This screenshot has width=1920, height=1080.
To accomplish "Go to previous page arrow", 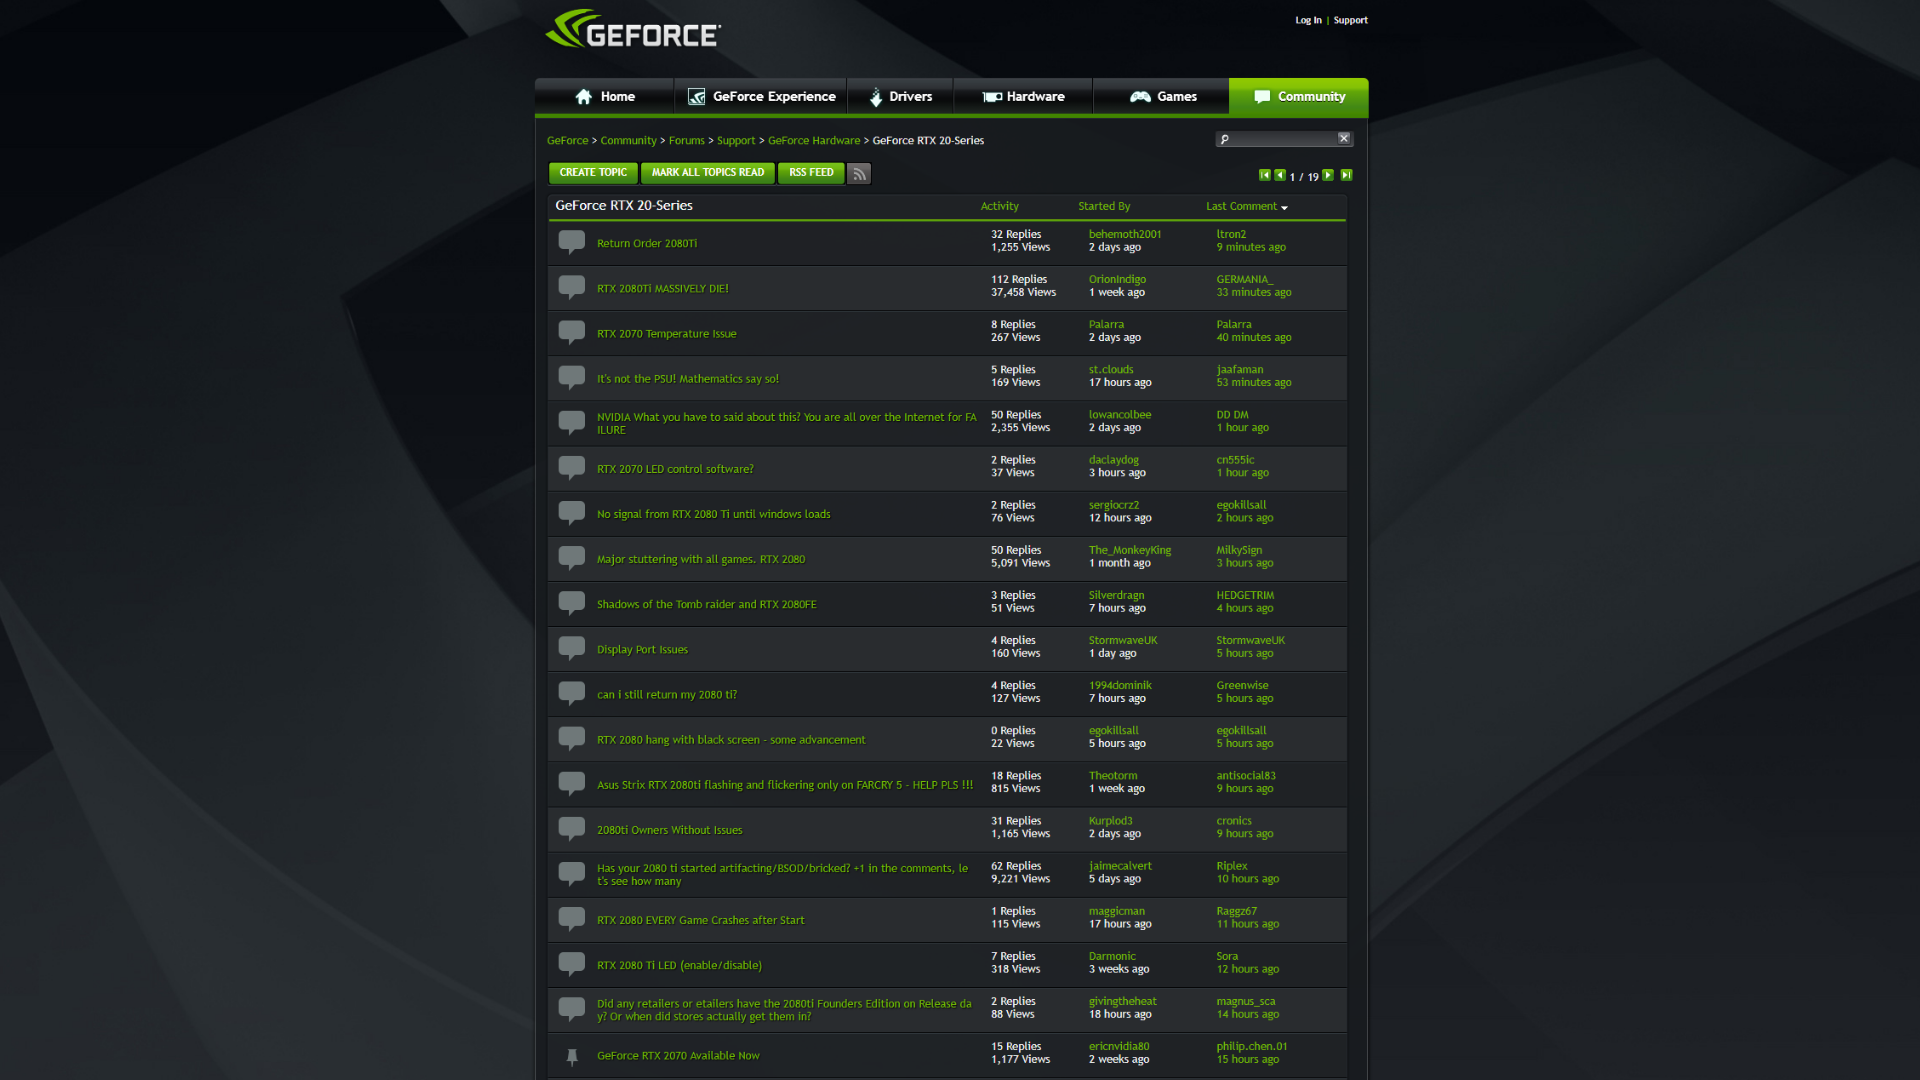I will [x=1280, y=175].
